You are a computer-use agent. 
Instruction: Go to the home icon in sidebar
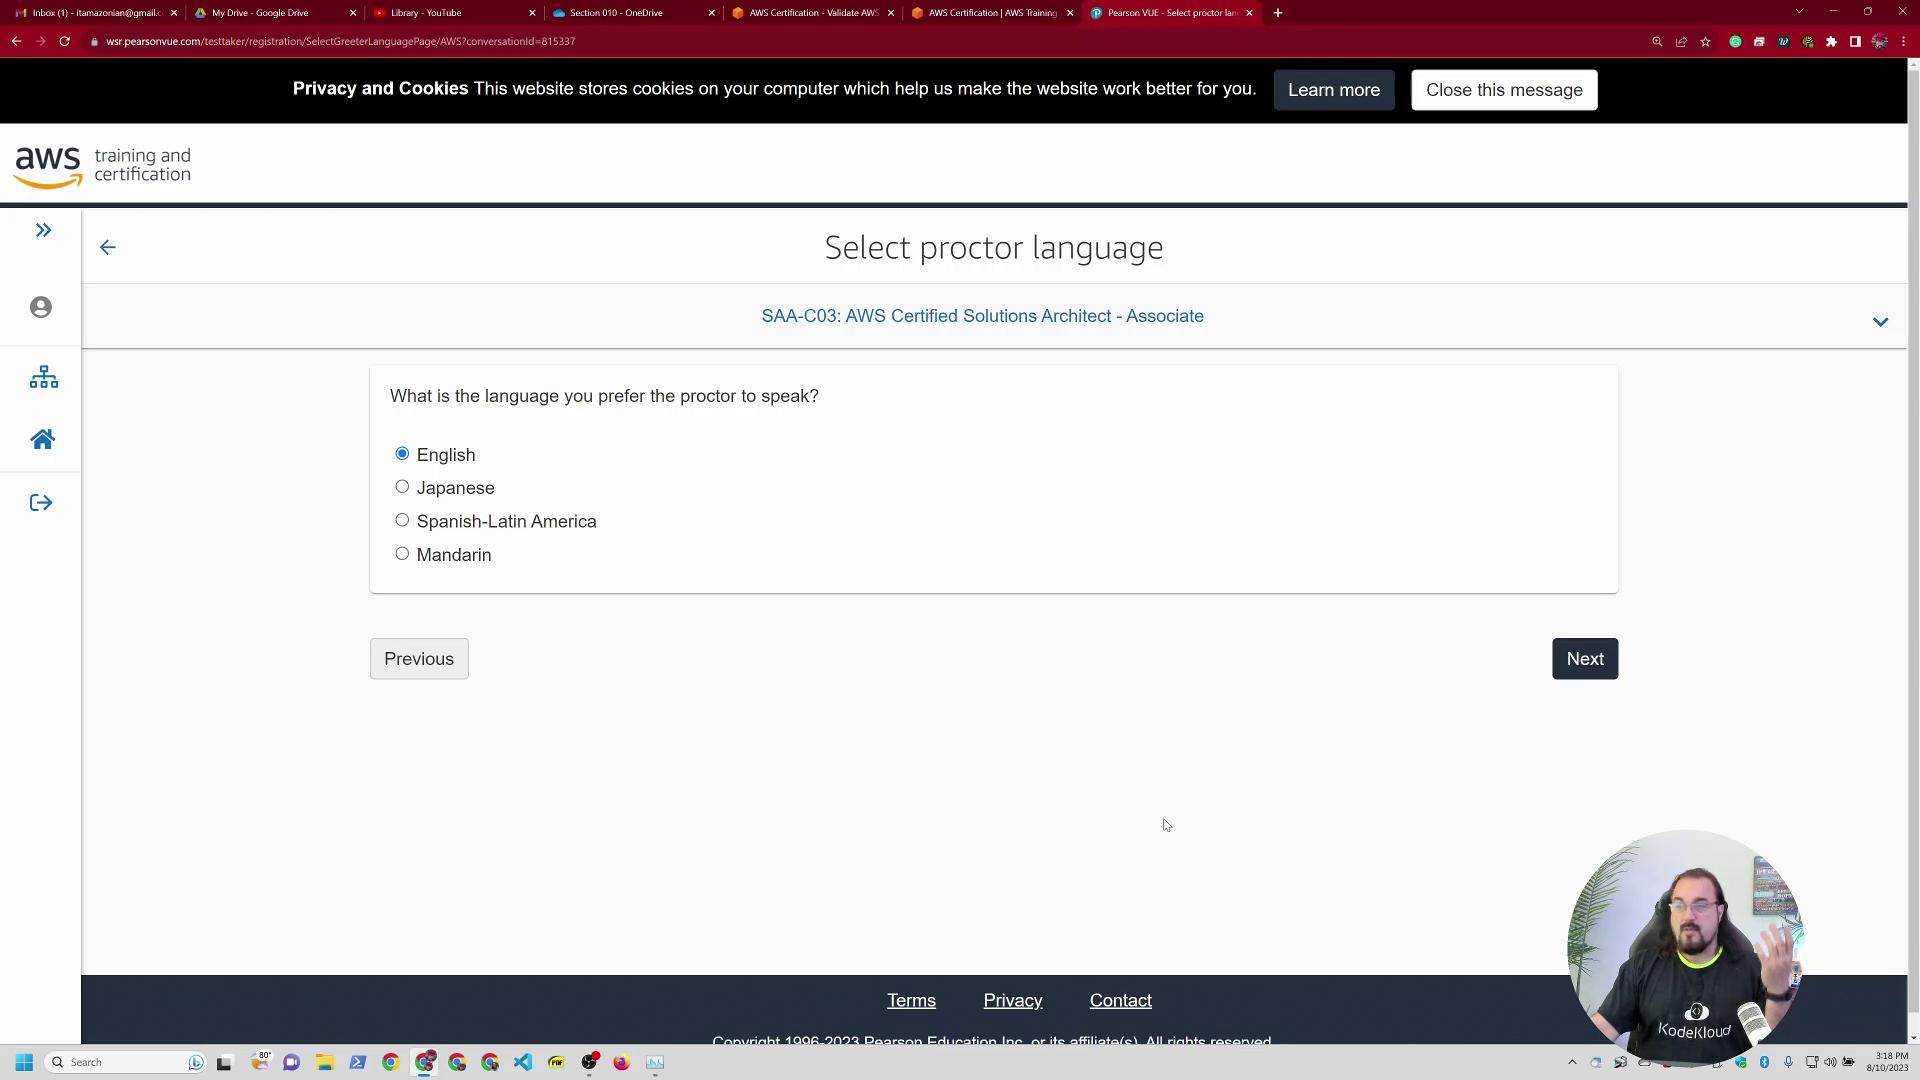pos(42,440)
